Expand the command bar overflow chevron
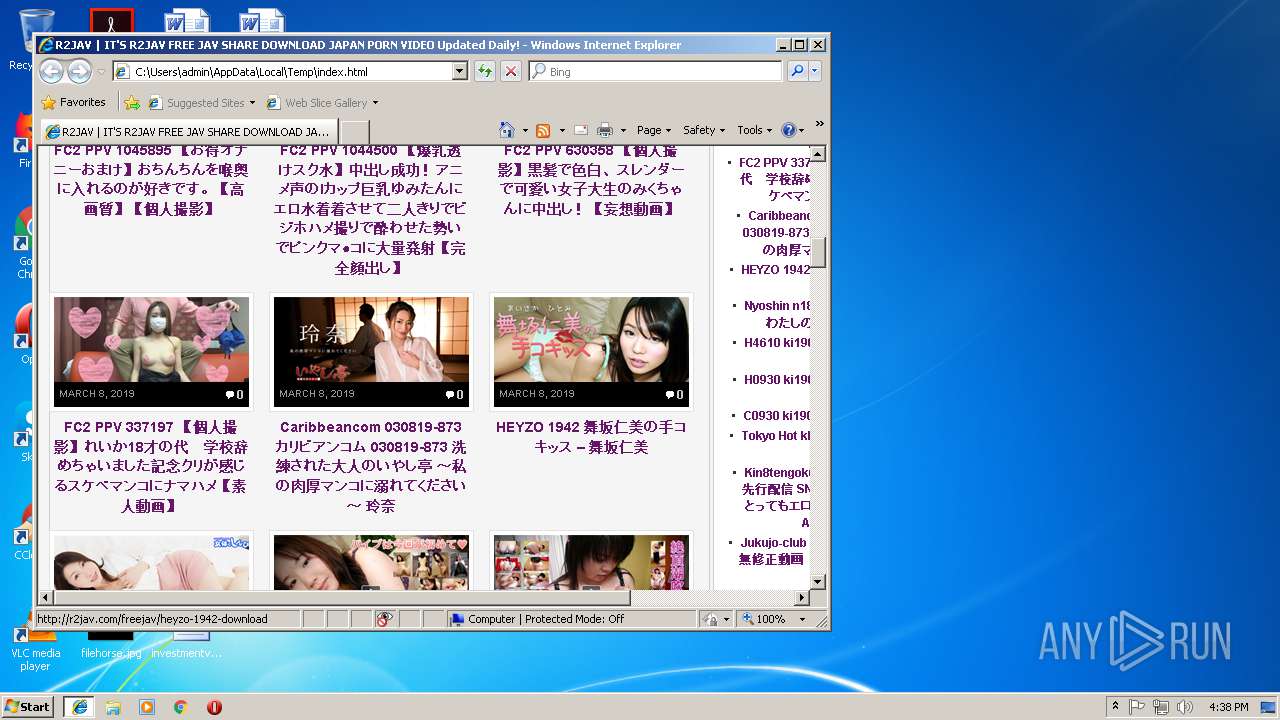The height and width of the screenshot is (720, 1280). [x=819, y=124]
